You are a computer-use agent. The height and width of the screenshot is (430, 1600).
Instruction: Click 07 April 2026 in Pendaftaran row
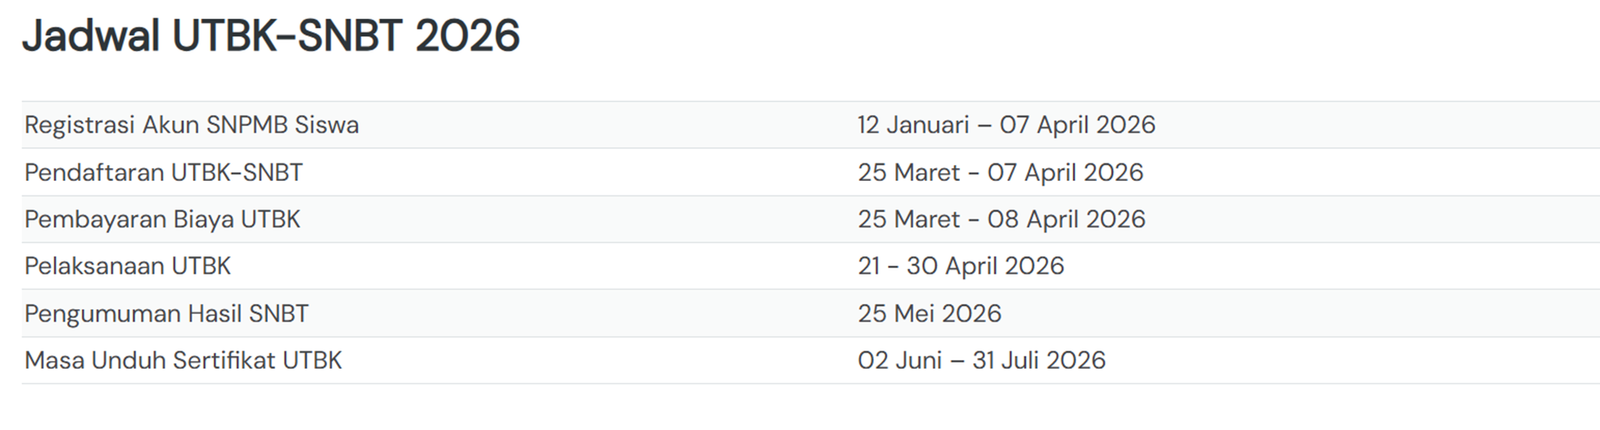pos(1065,172)
